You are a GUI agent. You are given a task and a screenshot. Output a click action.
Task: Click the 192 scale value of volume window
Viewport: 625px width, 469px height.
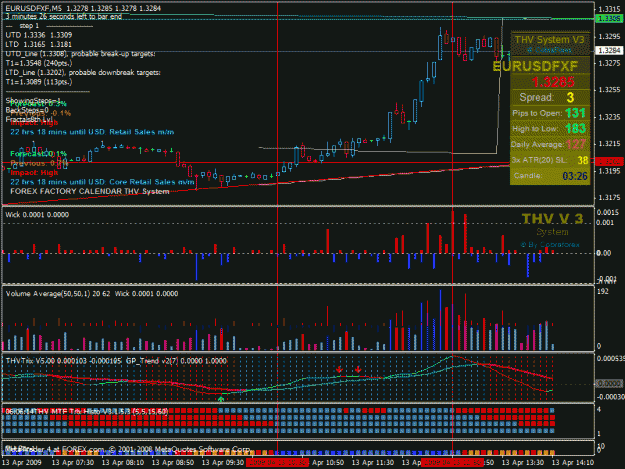point(603,292)
